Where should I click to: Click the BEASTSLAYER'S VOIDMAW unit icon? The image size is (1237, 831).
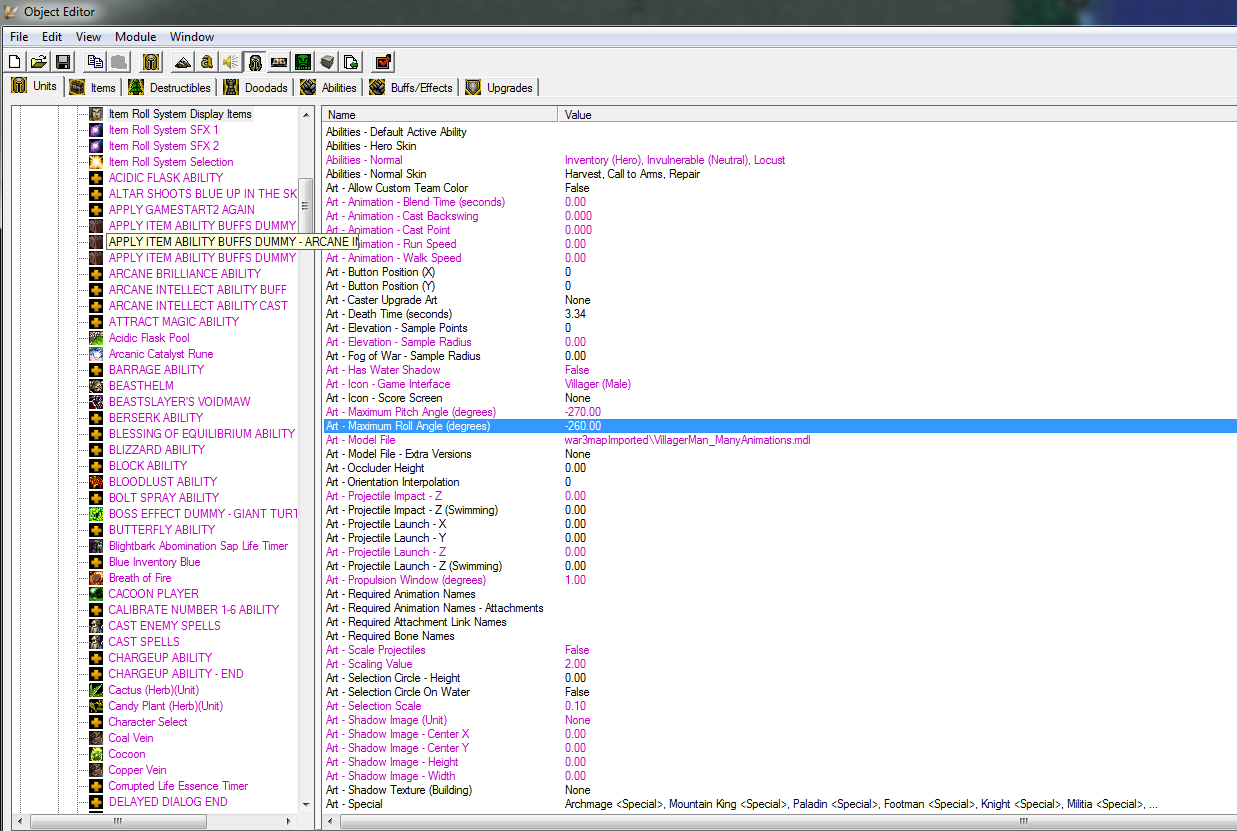pos(96,402)
